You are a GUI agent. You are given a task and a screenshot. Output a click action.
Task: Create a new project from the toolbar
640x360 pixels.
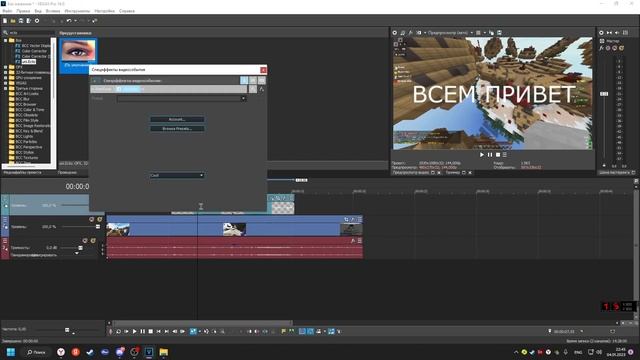5,20
